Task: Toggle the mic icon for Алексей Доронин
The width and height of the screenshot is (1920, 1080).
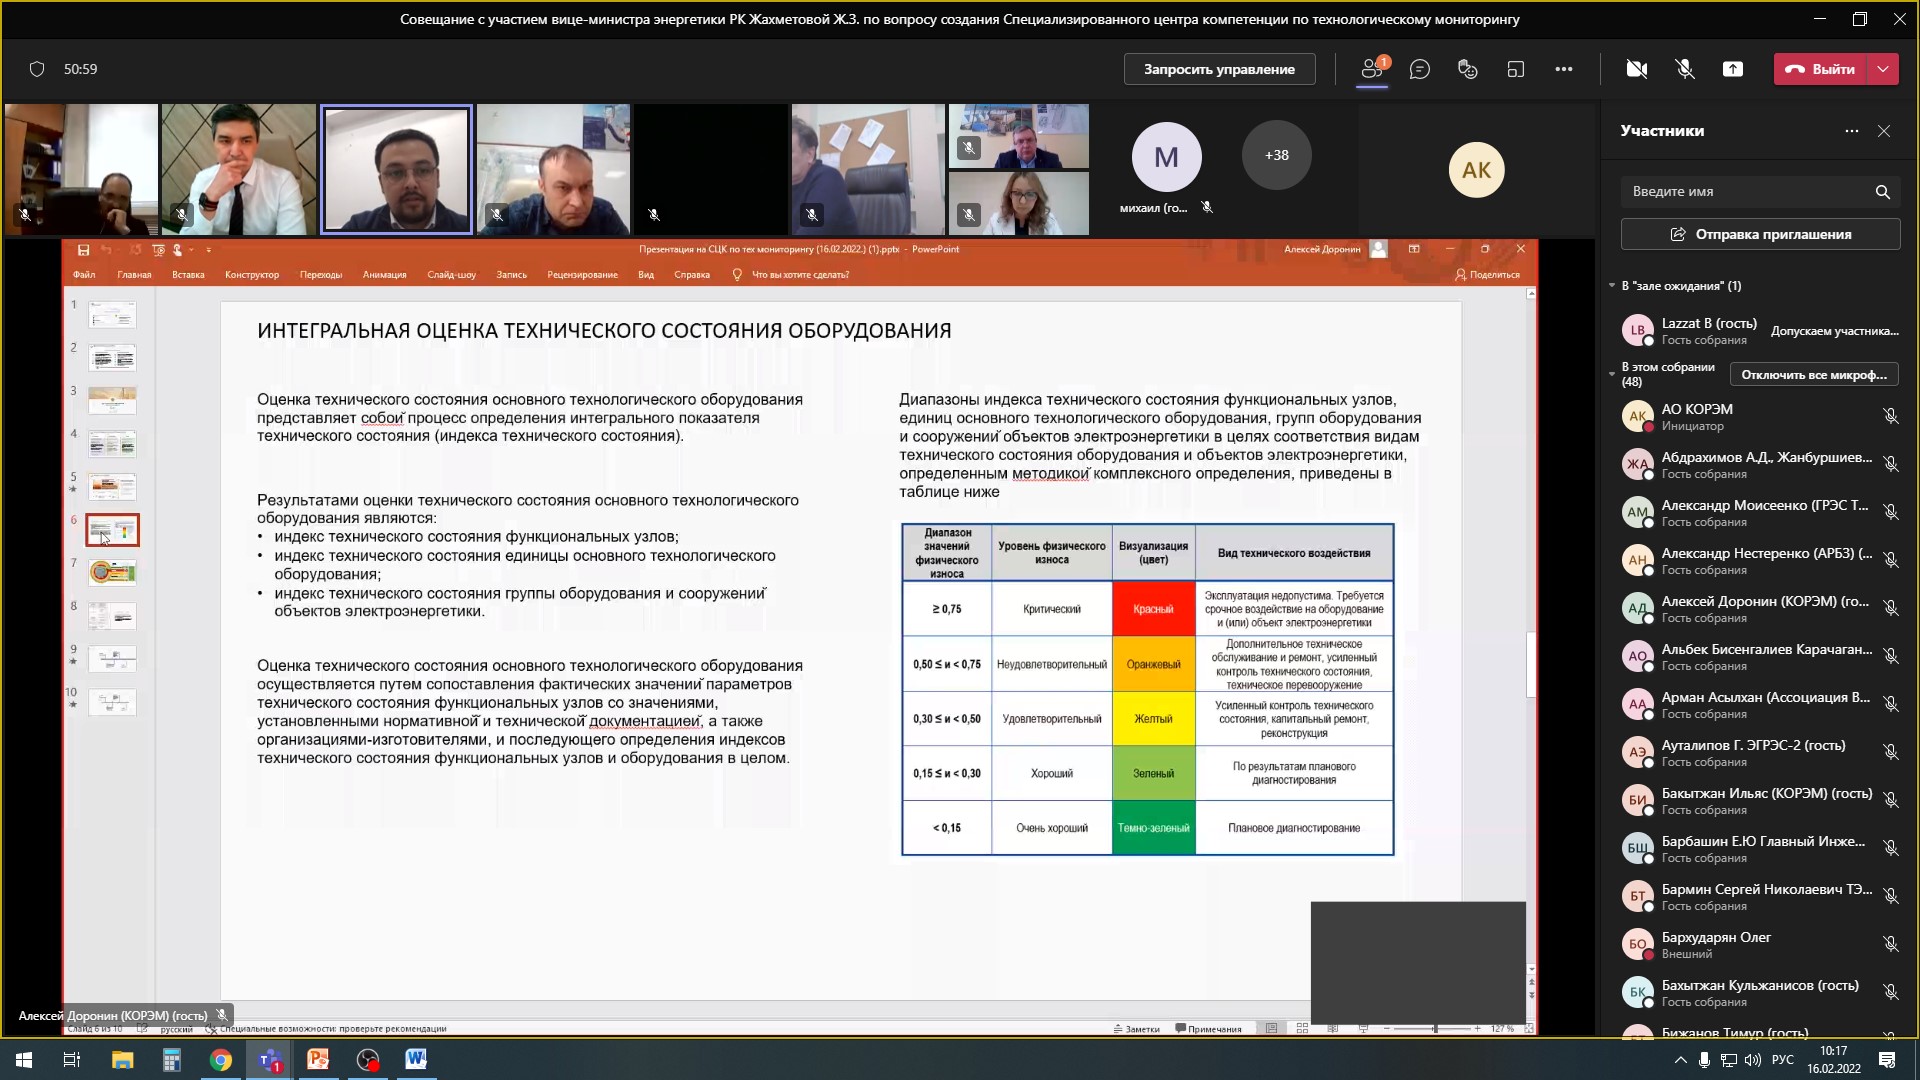Action: pyautogui.click(x=1891, y=608)
